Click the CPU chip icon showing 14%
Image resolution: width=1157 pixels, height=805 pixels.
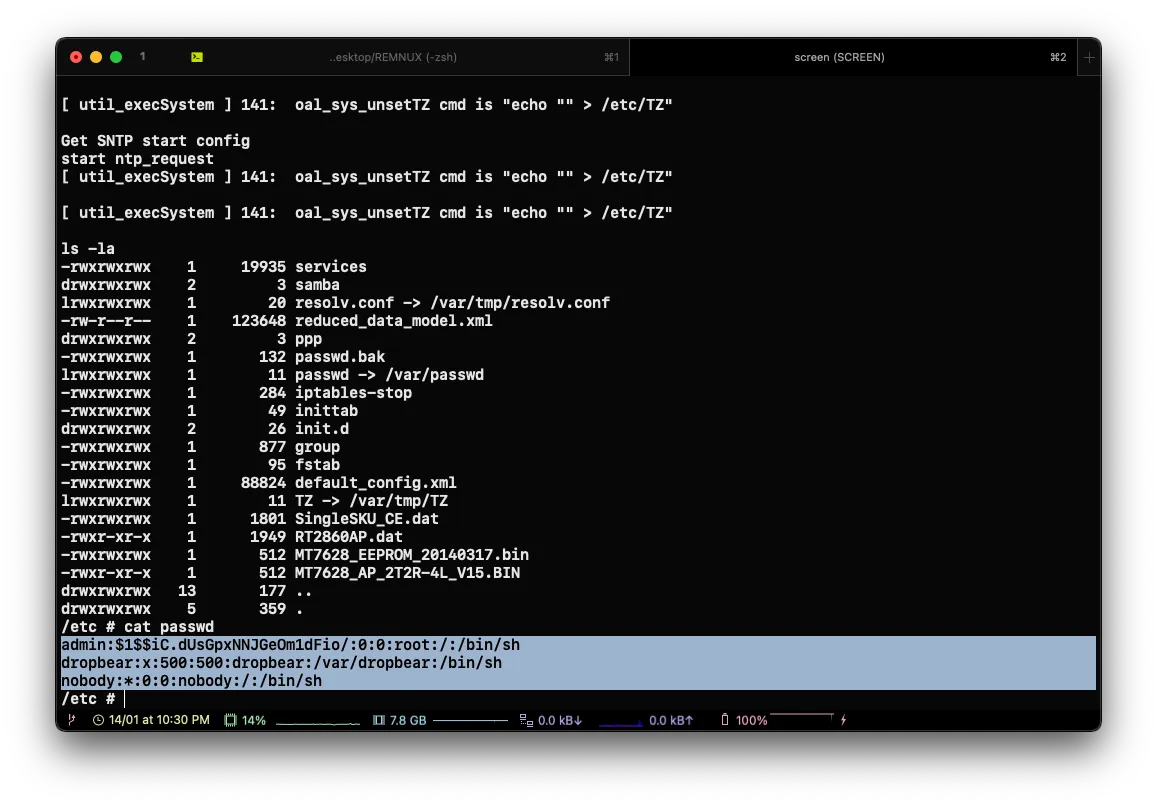pyautogui.click(x=231, y=720)
